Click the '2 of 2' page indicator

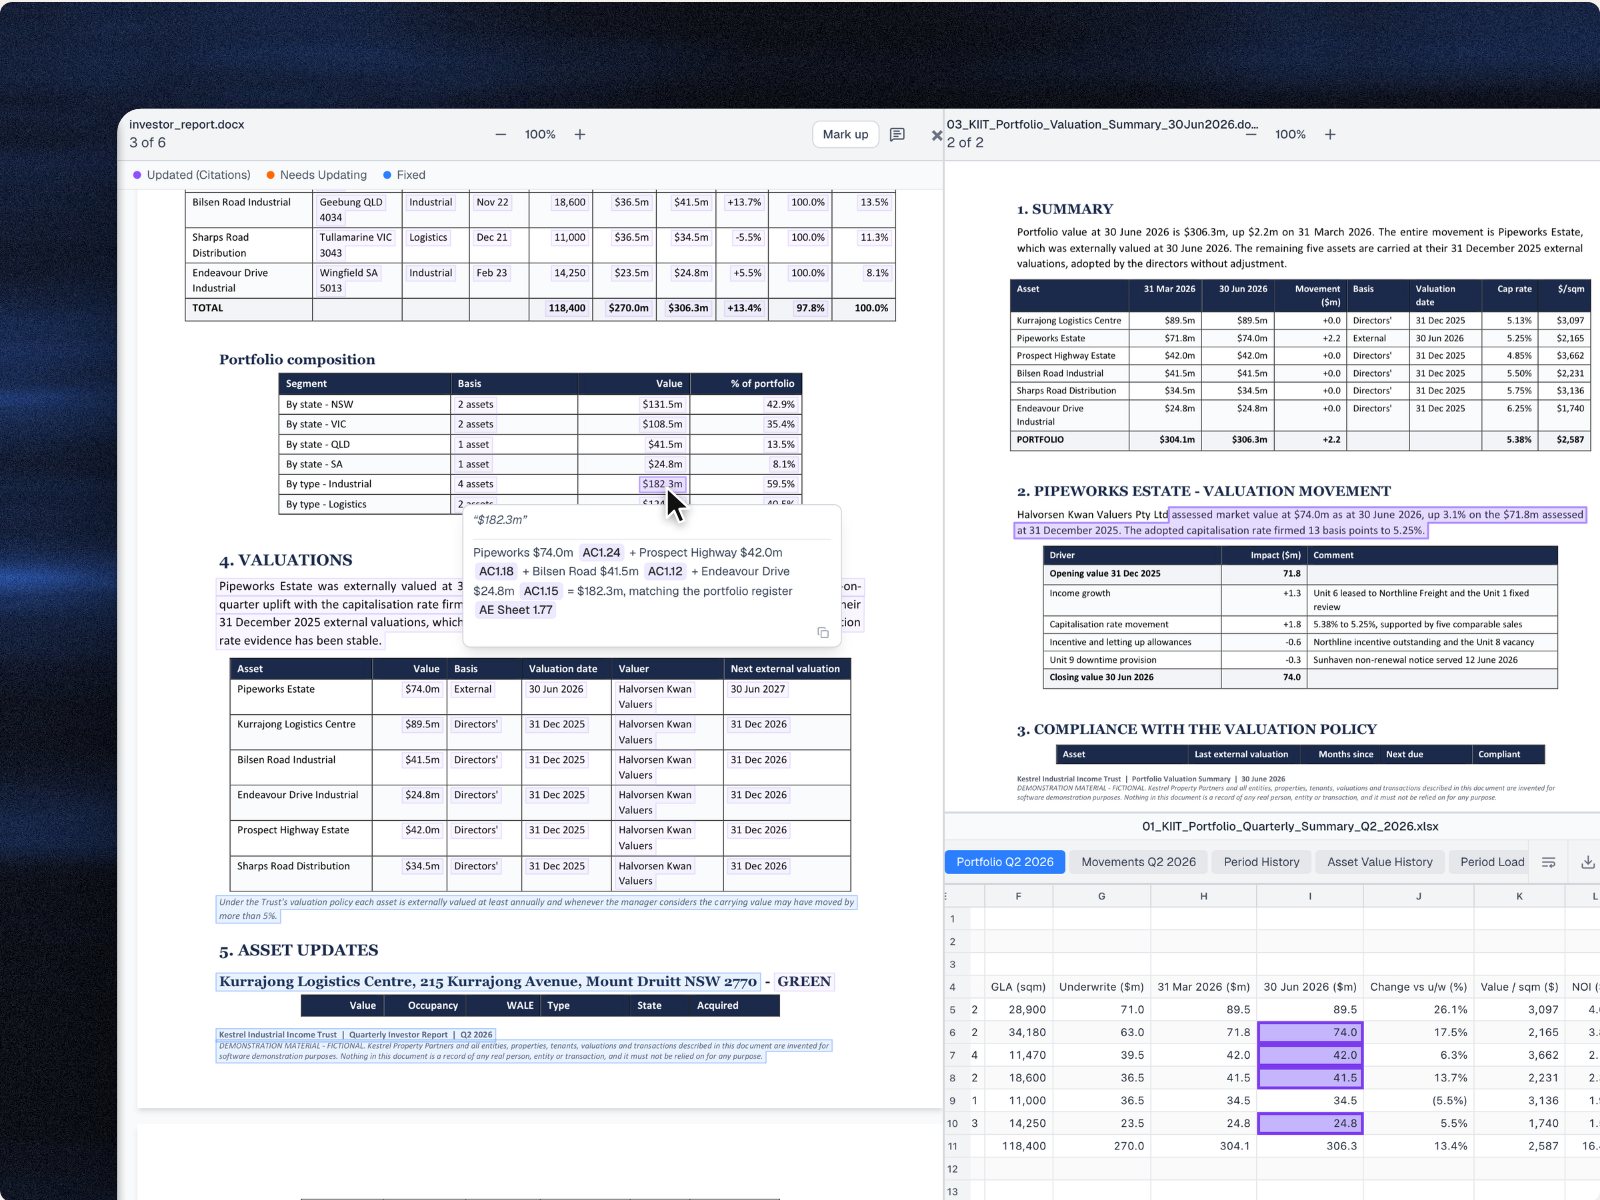(x=965, y=142)
